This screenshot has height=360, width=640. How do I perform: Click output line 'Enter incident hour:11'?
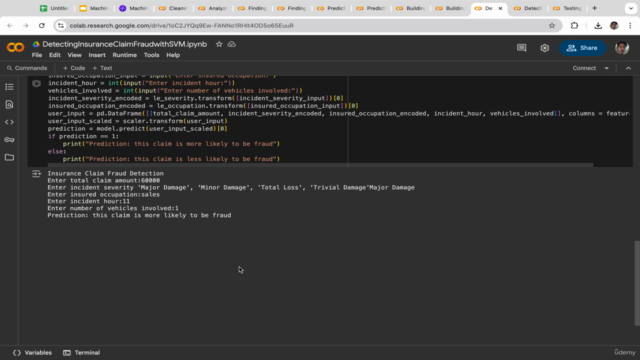89,201
